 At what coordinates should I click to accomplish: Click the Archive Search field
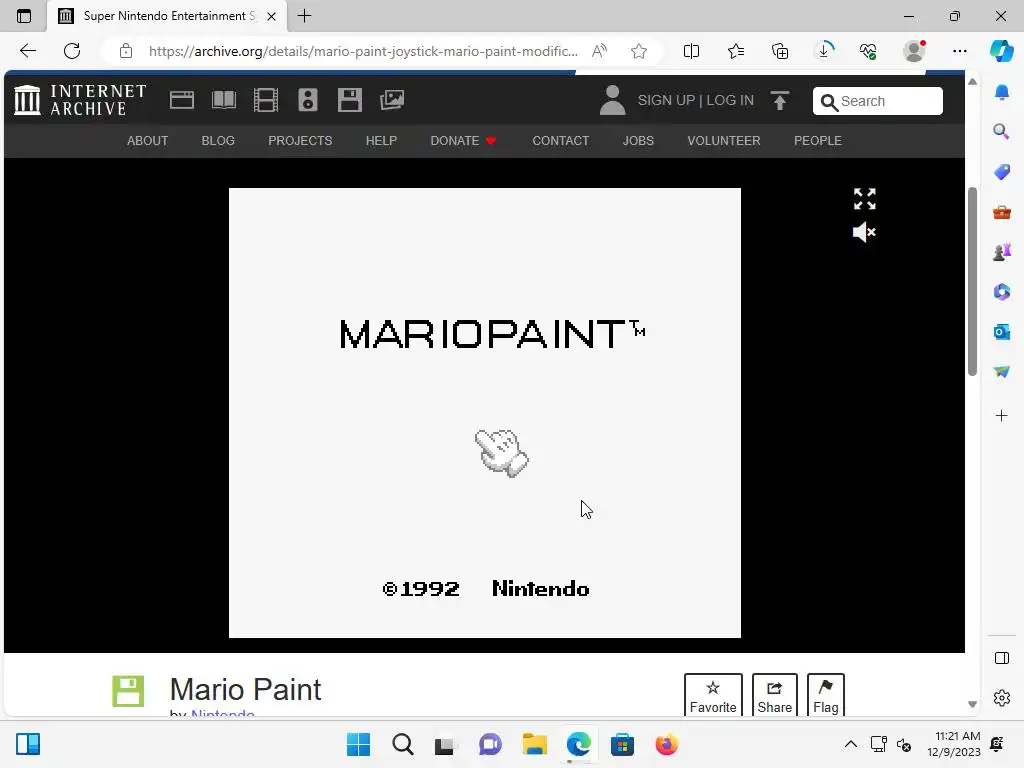coord(878,101)
